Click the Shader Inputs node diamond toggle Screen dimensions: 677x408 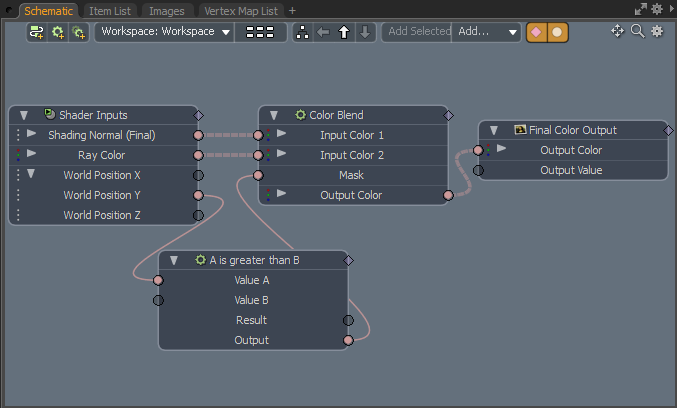198,115
